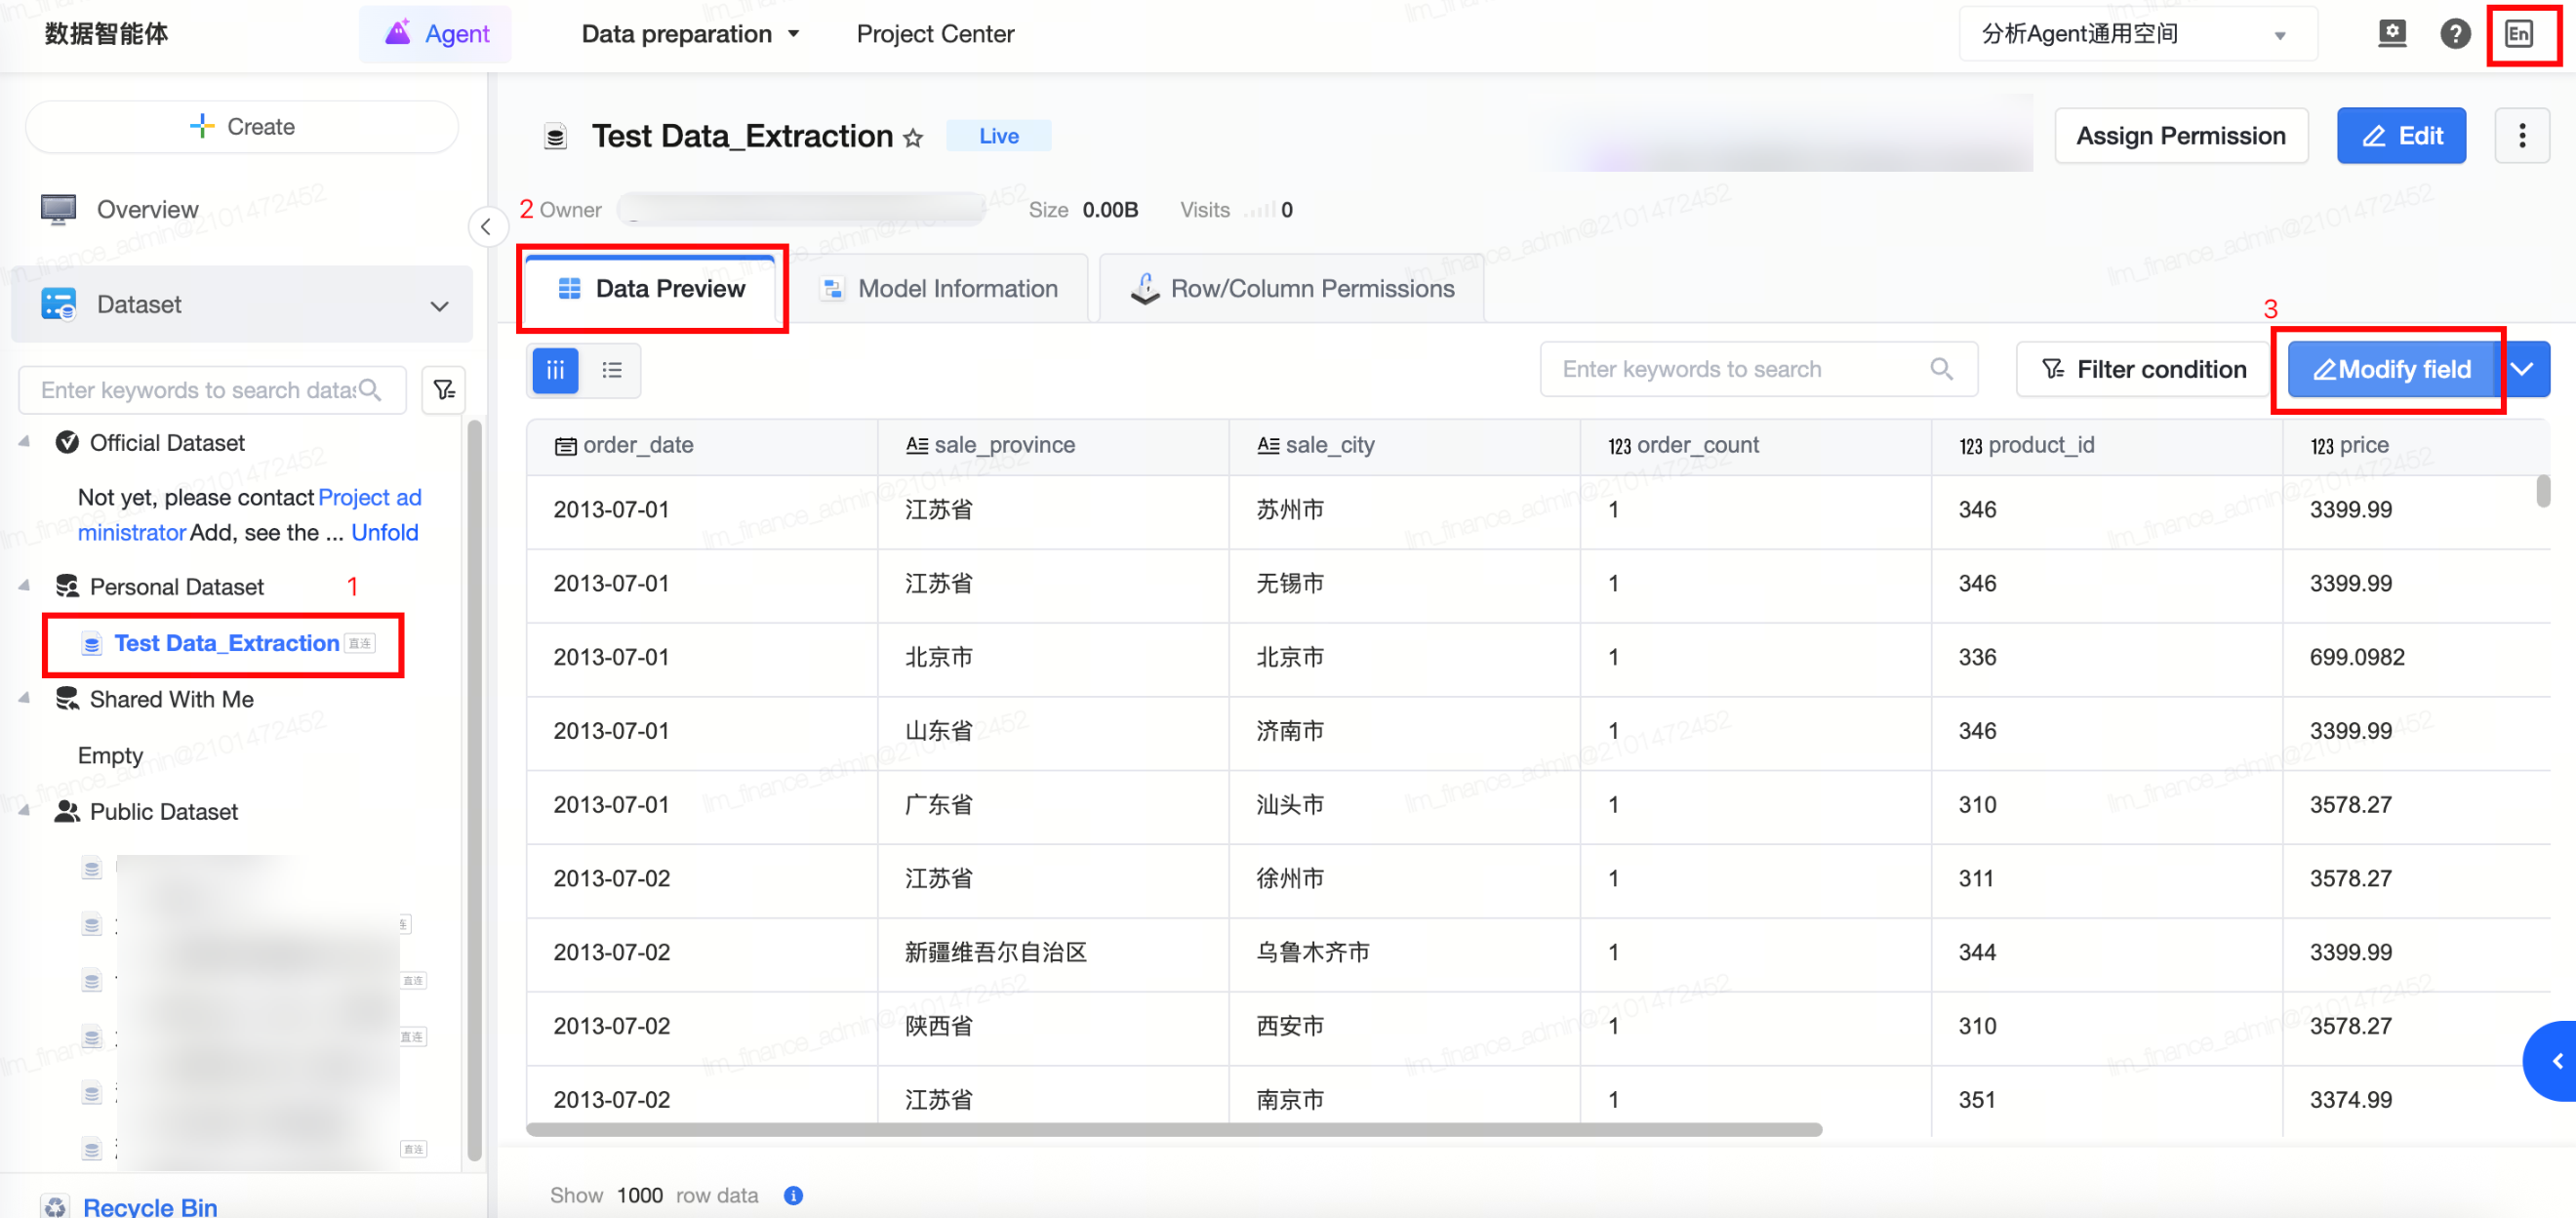
Task: Click the horizontal table scrollbar
Action: click(1173, 1129)
